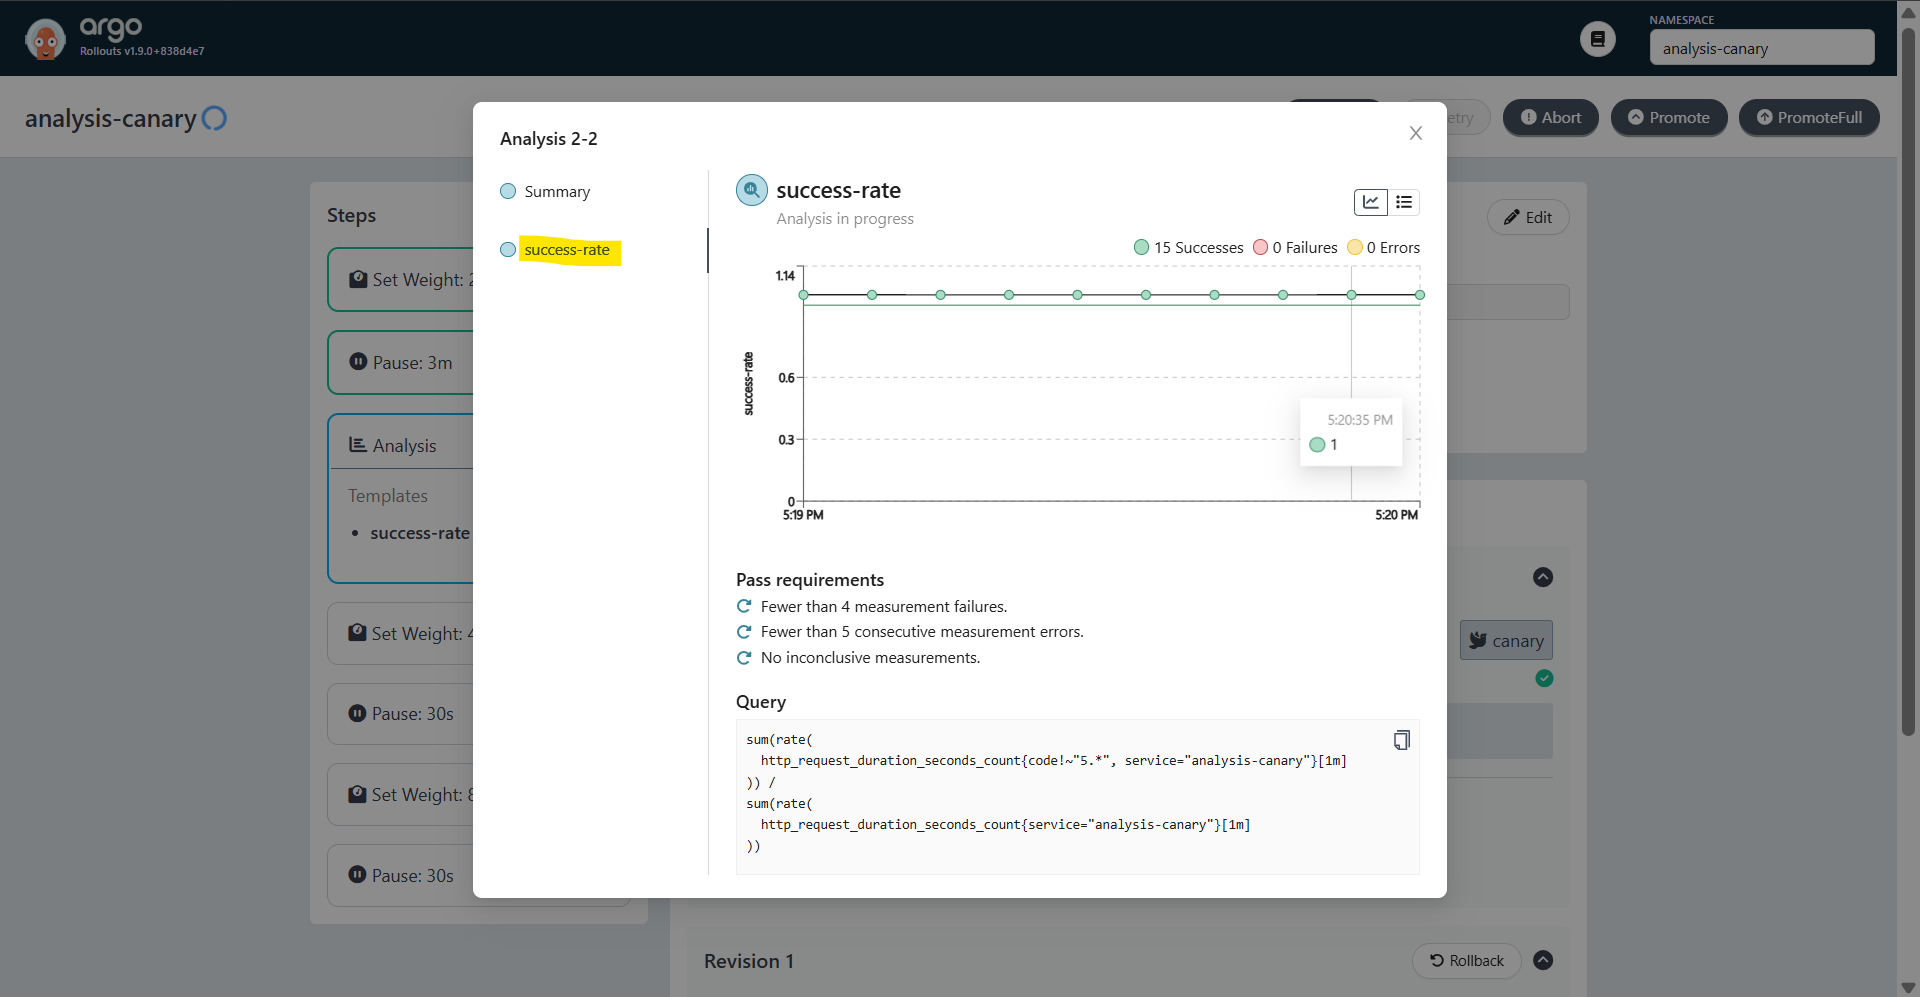Viewport: 1920px width, 997px height.
Task: Click the last data point on the chart
Action: [x=1419, y=295]
